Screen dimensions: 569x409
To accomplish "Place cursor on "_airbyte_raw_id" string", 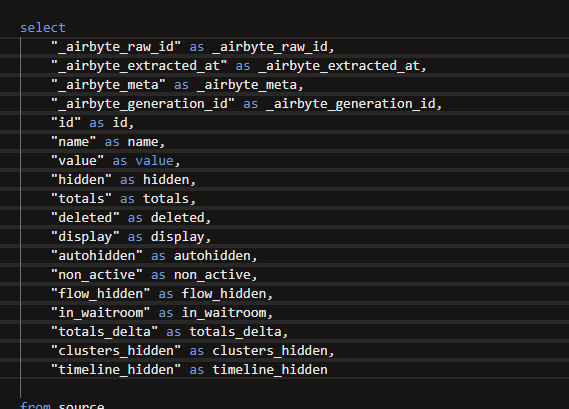I will point(116,47).
